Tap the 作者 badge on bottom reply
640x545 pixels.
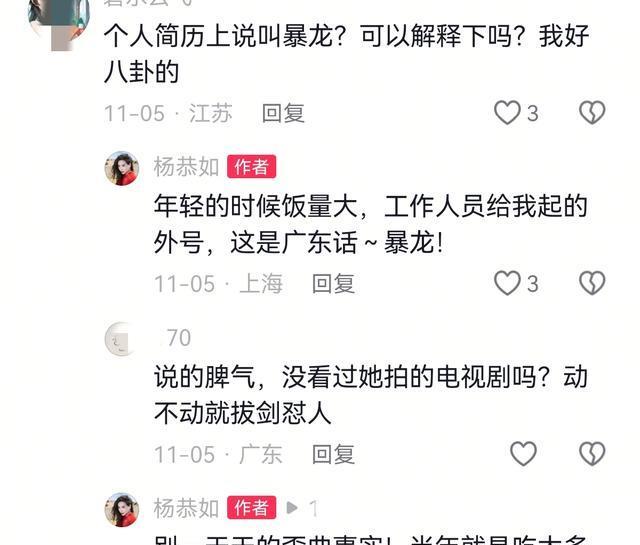pos(251,508)
